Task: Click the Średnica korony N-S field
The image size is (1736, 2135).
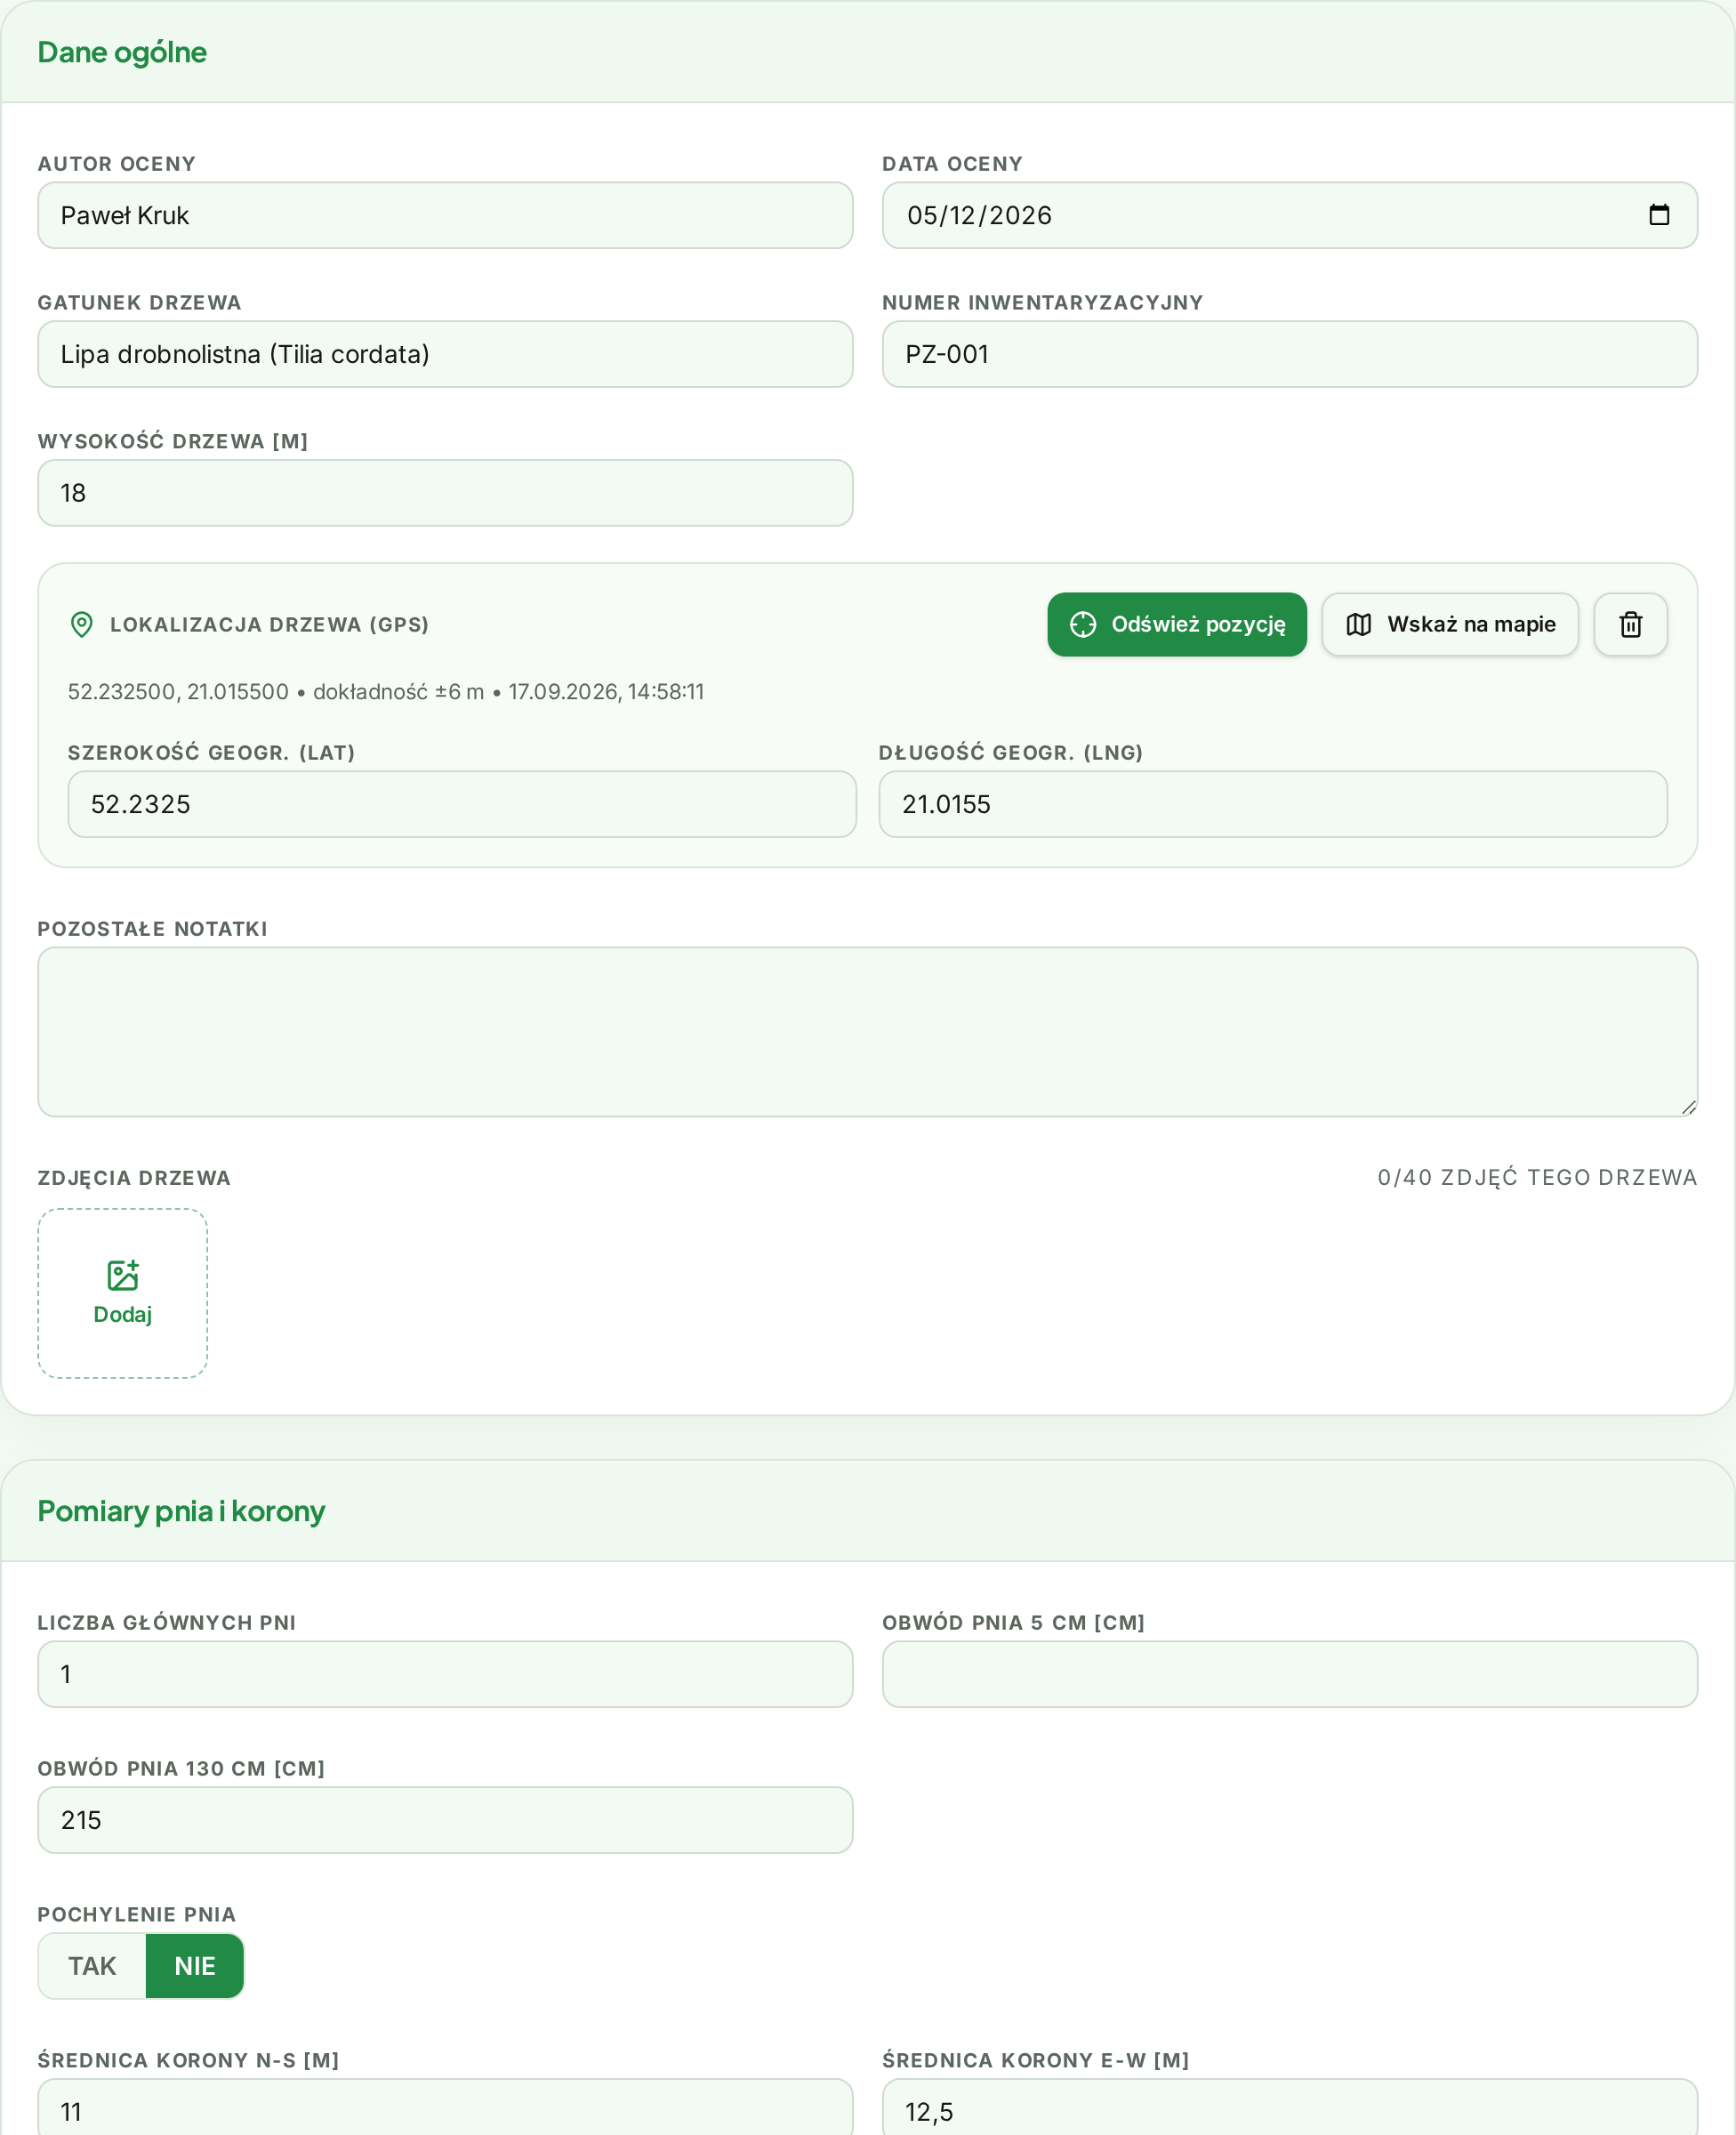Action: 445,2108
